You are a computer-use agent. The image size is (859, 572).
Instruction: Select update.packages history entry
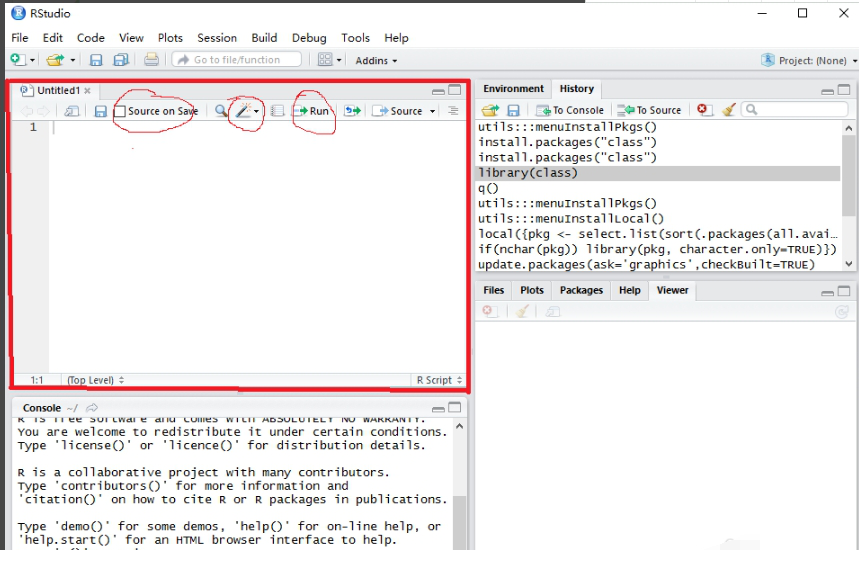[x=658, y=265]
